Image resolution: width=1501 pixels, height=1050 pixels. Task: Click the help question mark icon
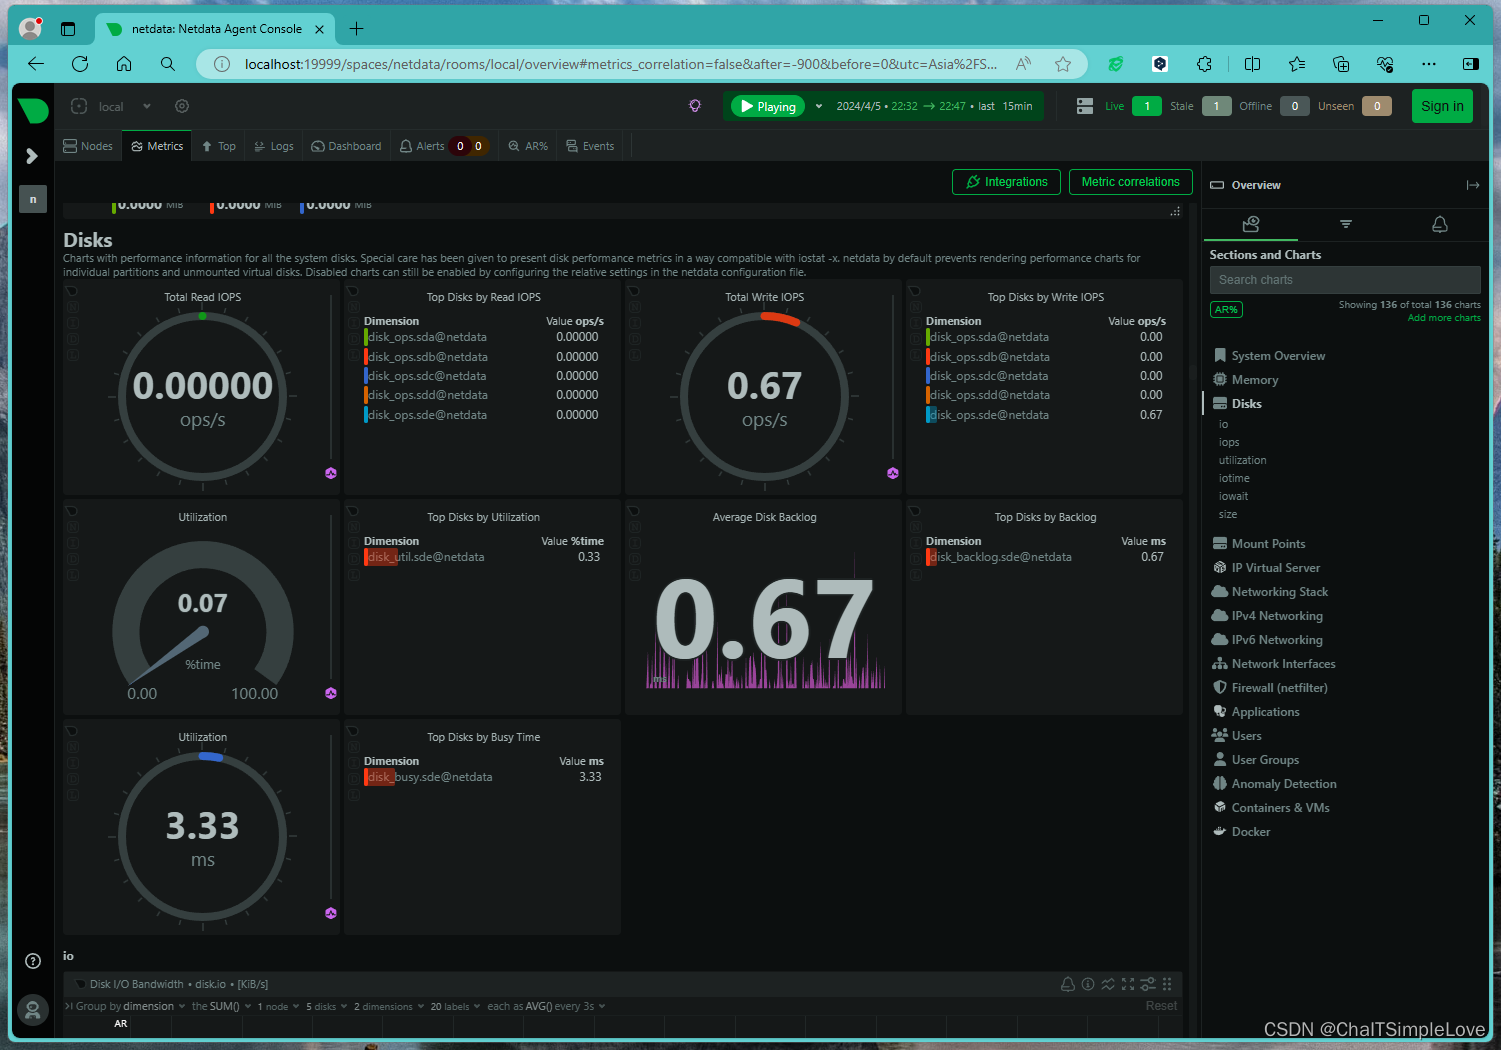click(33, 962)
